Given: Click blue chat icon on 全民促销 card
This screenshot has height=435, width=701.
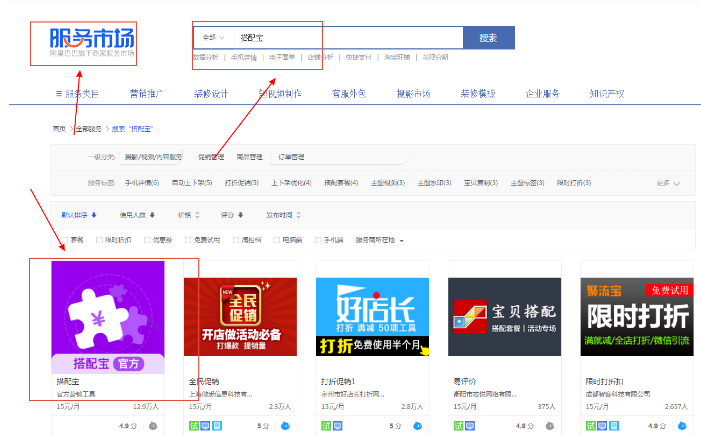Looking at the screenshot, I should pos(285,426).
